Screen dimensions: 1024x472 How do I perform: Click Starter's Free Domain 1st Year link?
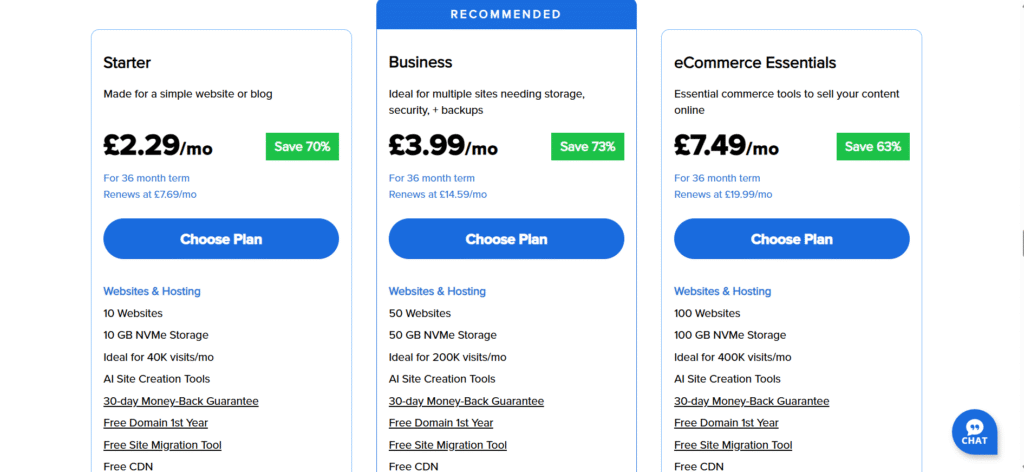[155, 423]
